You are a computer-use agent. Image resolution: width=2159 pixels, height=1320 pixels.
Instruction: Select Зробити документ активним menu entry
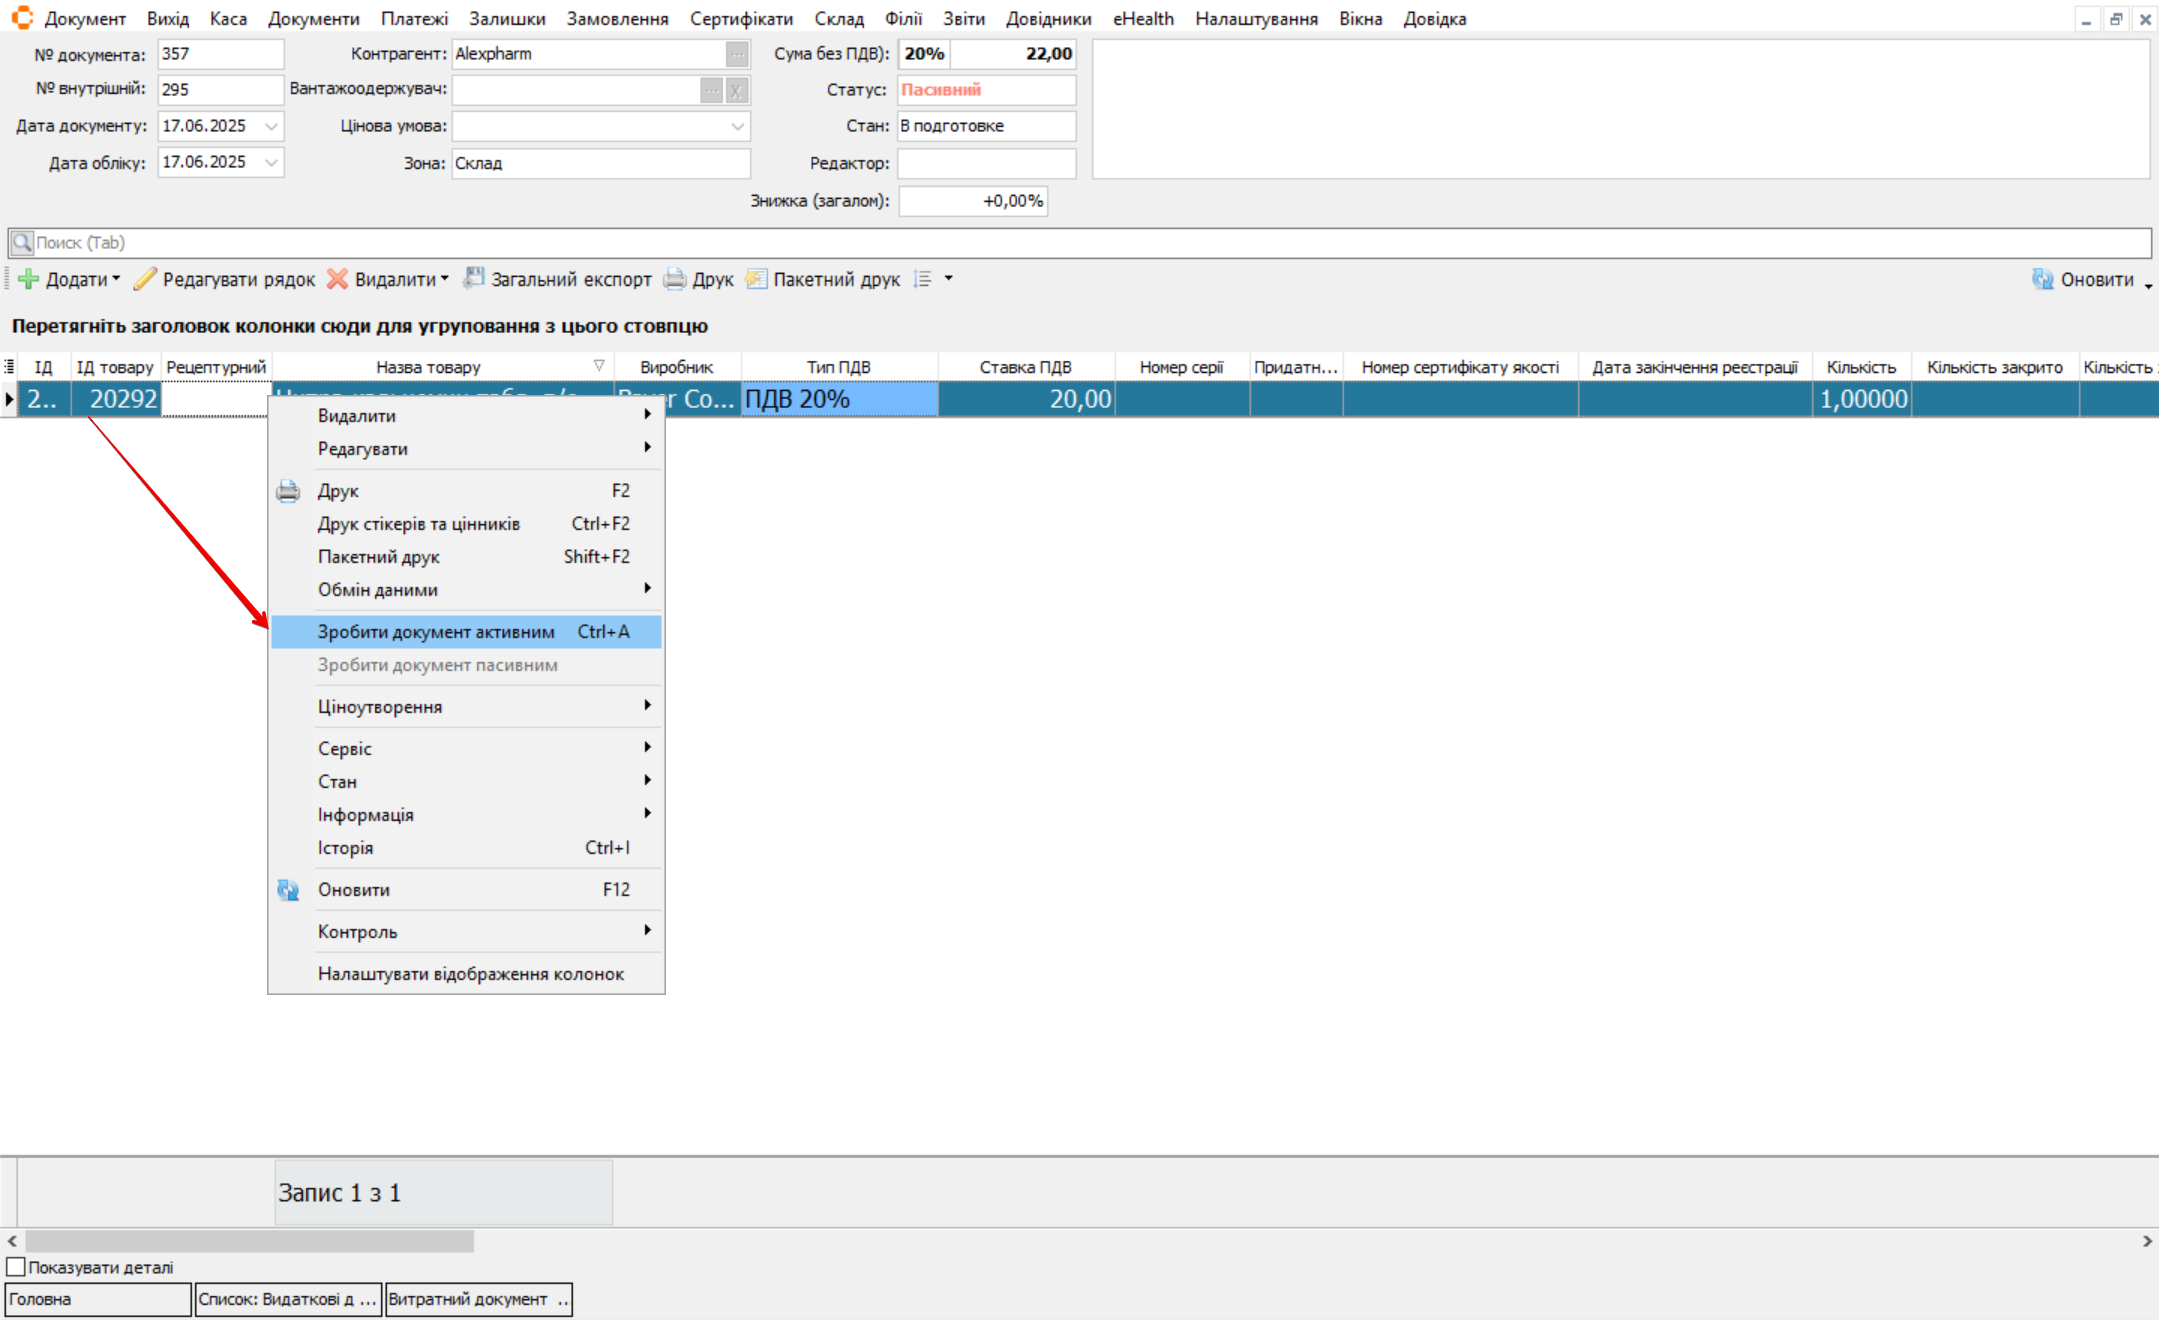(436, 632)
